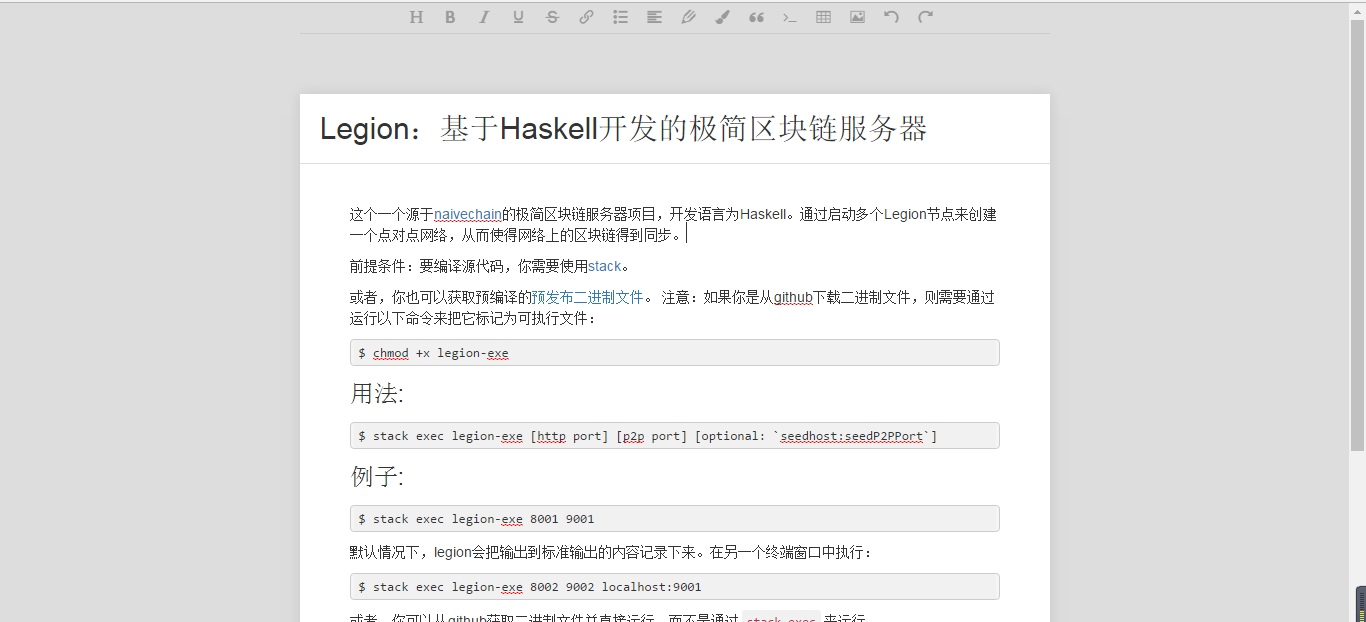Redo the last edit
The width and height of the screenshot is (1366, 622).
click(925, 17)
